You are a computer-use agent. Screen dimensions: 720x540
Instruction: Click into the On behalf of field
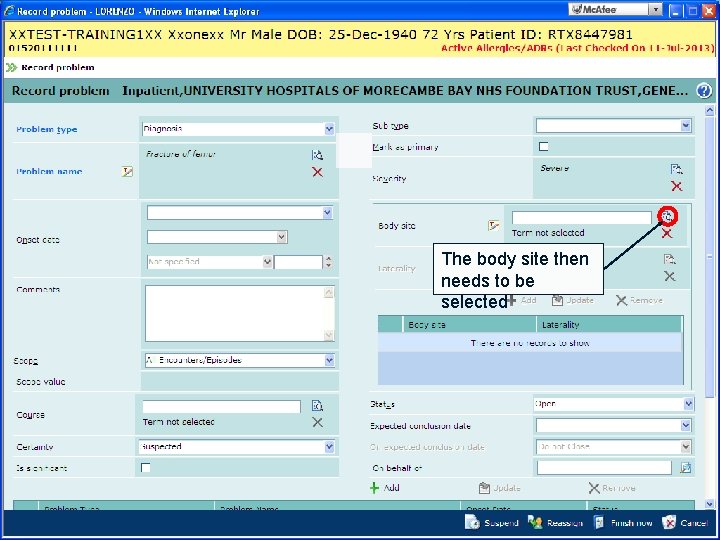pos(604,468)
